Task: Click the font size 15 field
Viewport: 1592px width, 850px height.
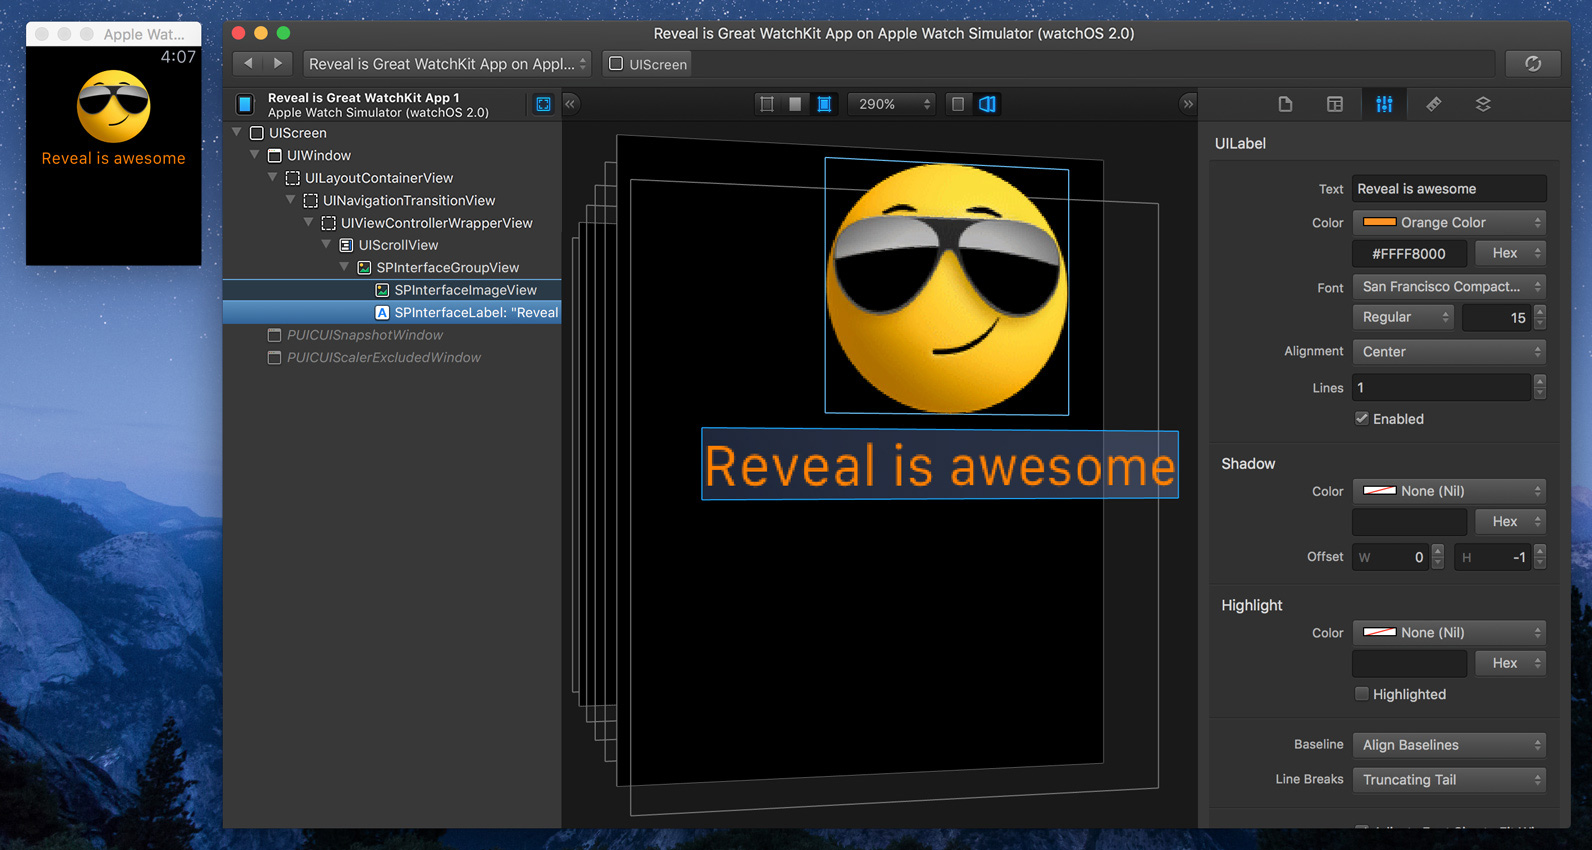Action: [1497, 317]
